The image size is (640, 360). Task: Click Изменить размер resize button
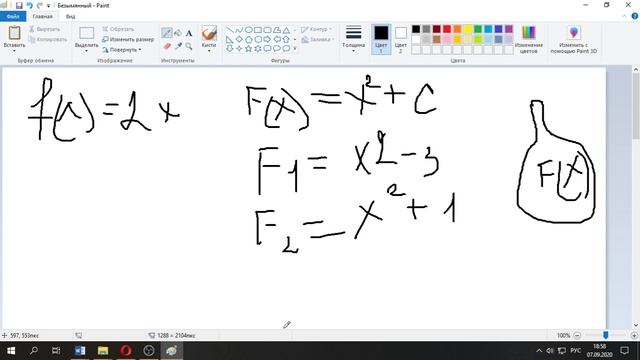pyautogui.click(x=128, y=40)
